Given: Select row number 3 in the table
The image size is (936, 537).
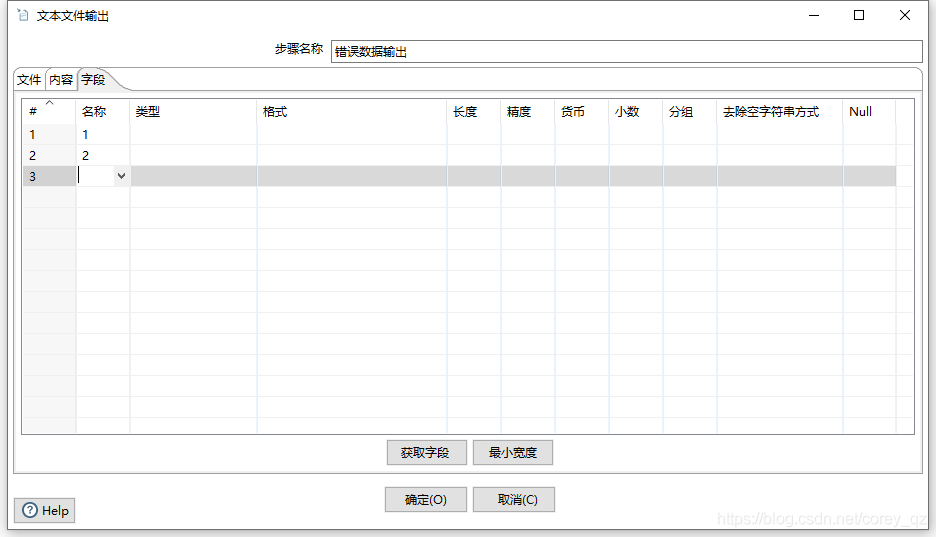Looking at the screenshot, I should pyautogui.click(x=49, y=176).
